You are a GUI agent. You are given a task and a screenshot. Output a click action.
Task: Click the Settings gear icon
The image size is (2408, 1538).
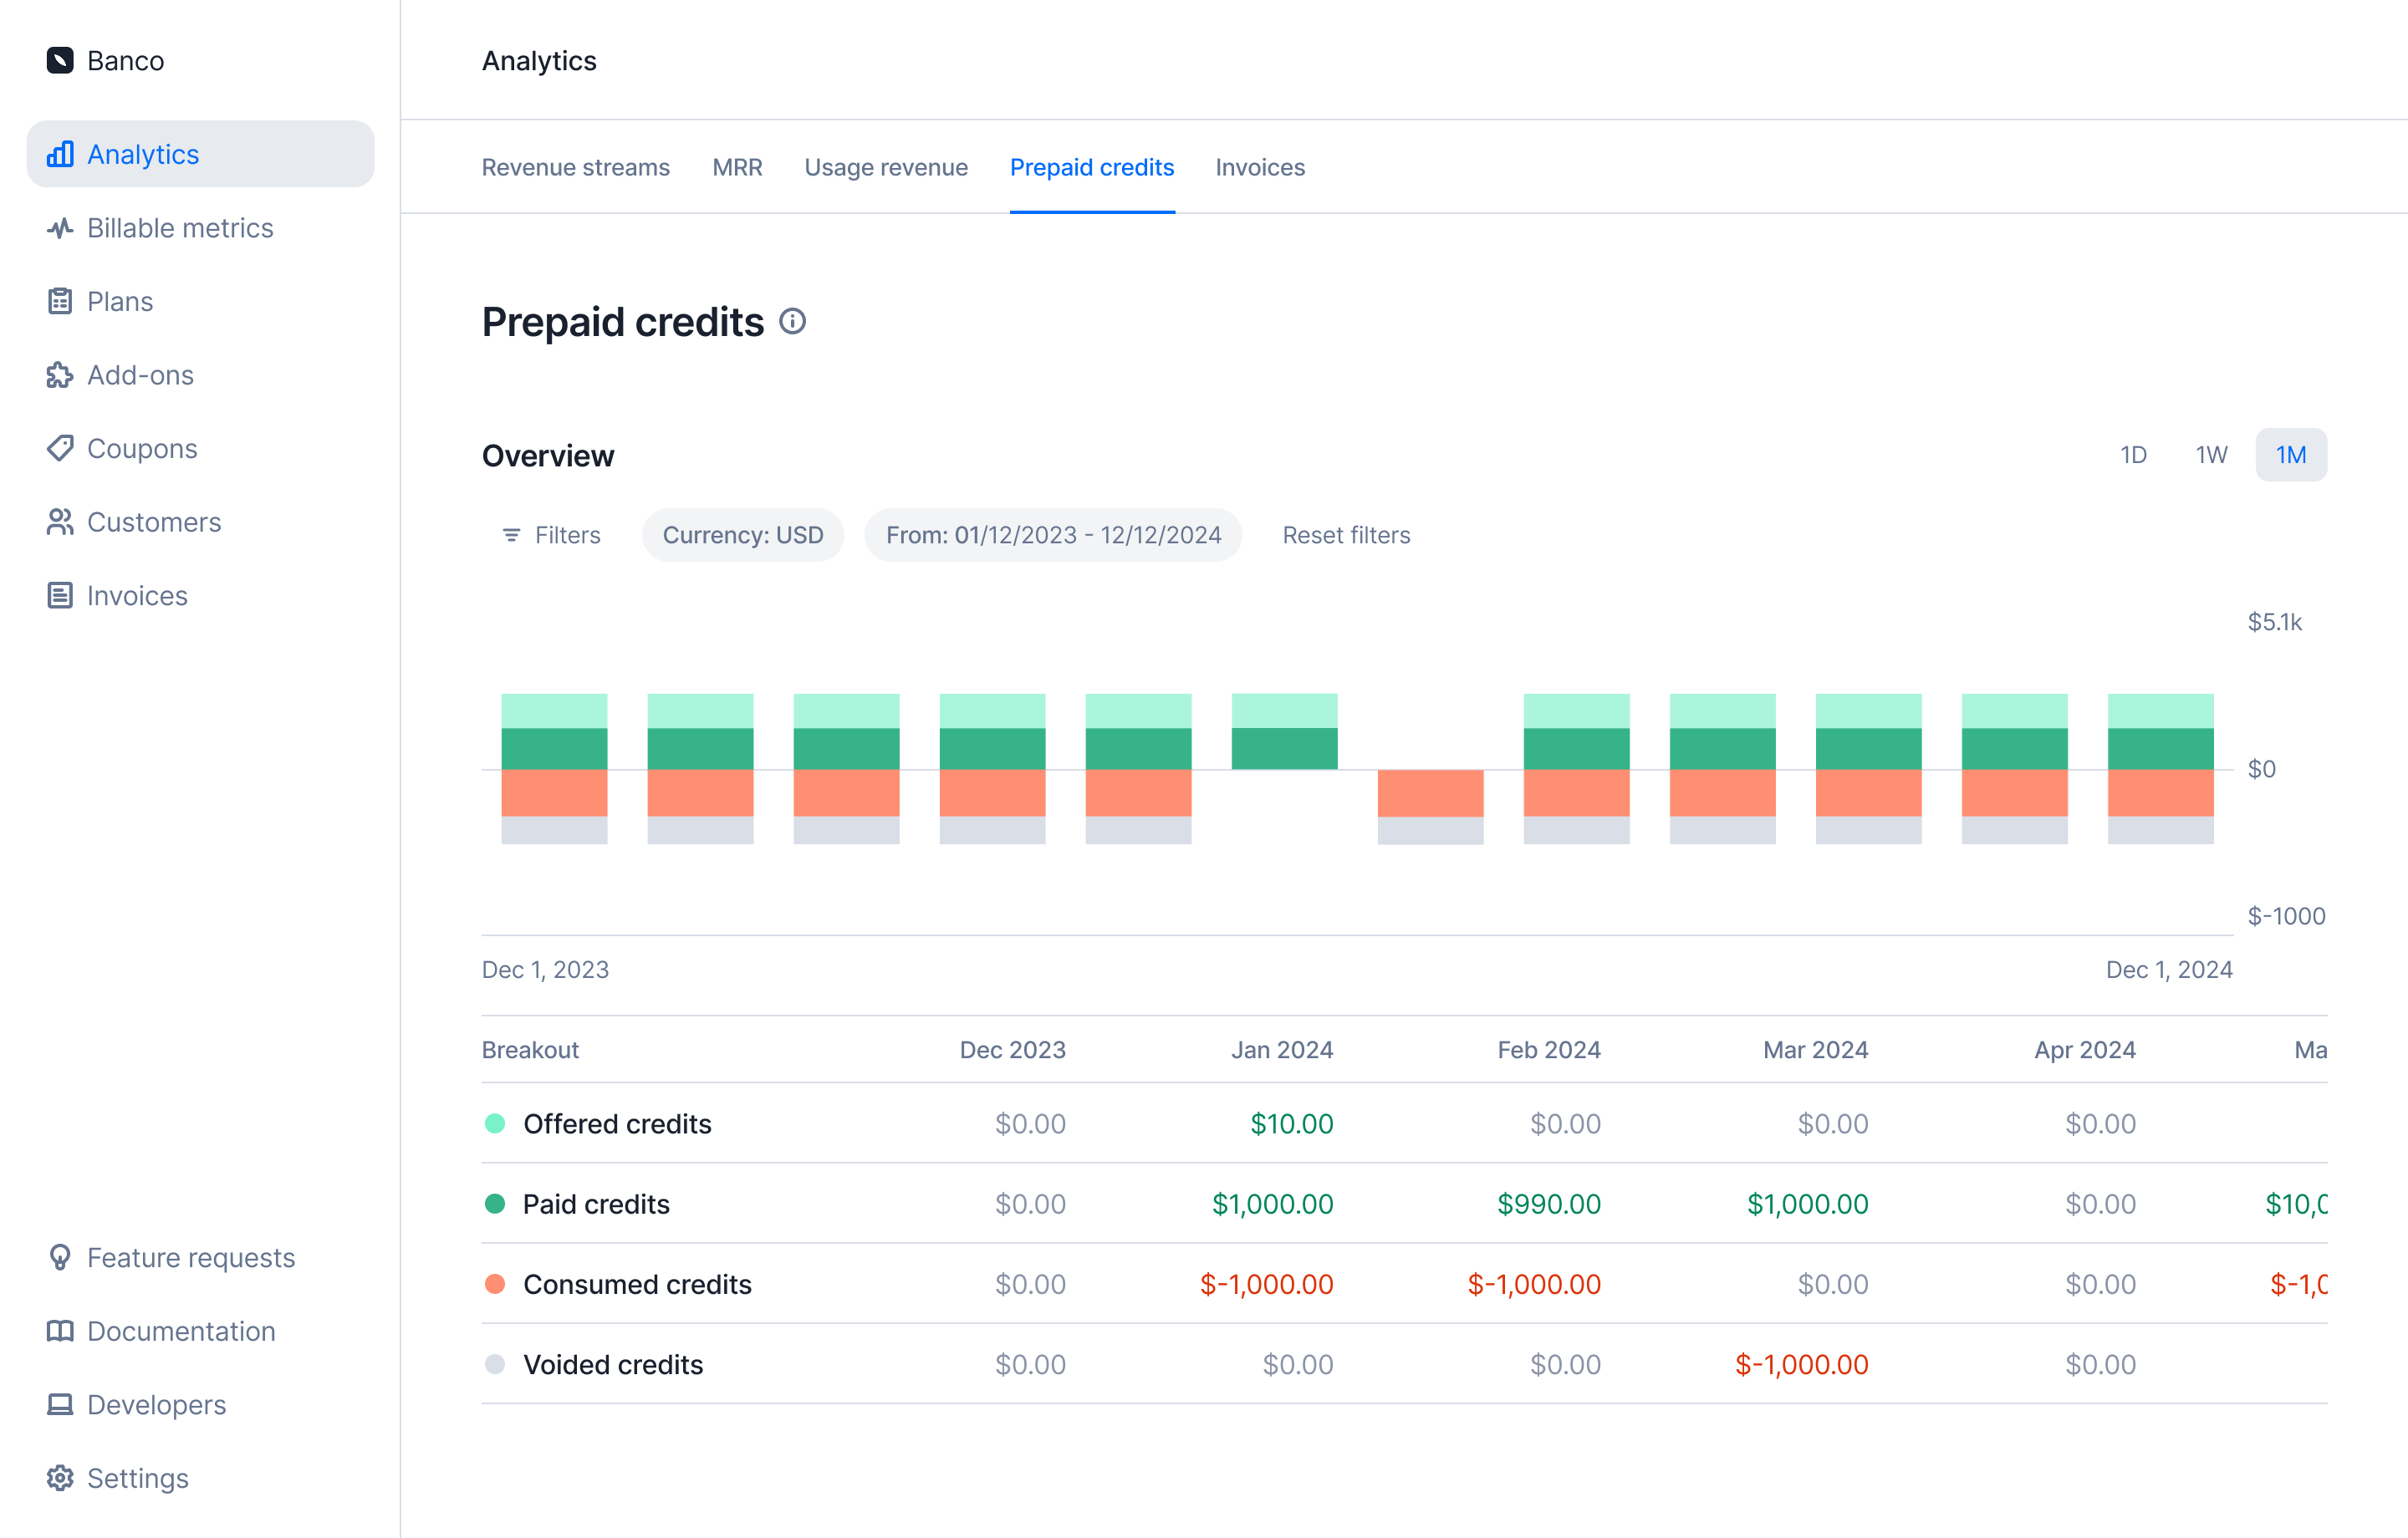pyautogui.click(x=60, y=1478)
